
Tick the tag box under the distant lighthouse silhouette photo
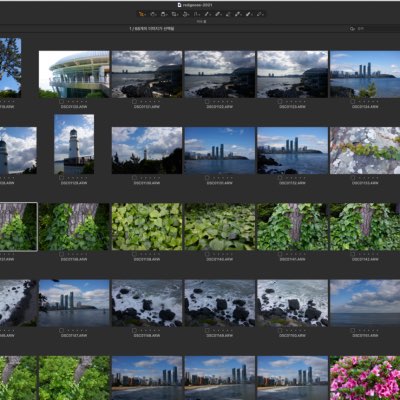coord(134,178)
